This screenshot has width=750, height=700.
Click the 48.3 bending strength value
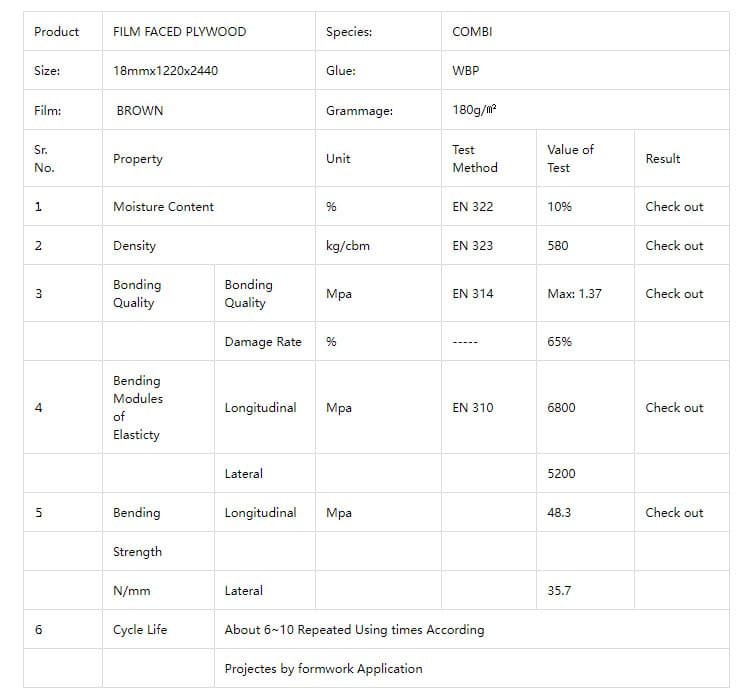(x=561, y=513)
